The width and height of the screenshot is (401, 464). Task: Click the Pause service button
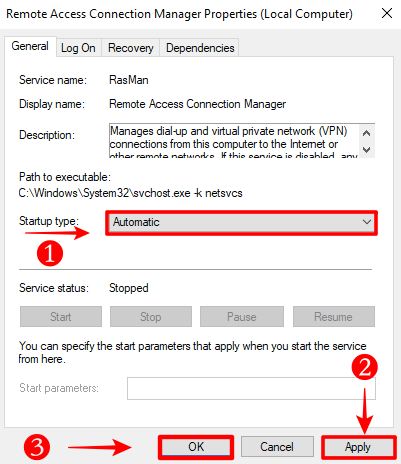point(242,317)
